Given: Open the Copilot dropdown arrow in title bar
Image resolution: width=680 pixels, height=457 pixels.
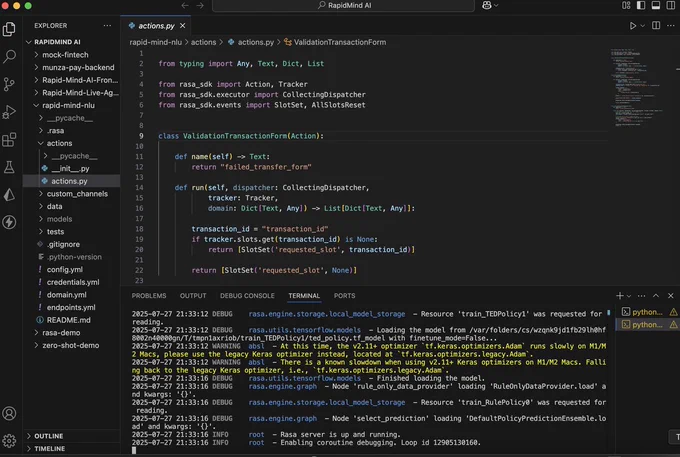Looking at the screenshot, I should pos(496,5).
